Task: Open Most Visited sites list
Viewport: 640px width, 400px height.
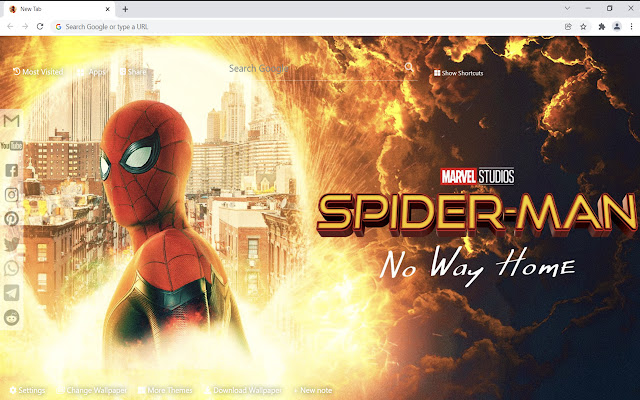Action: 38,72
